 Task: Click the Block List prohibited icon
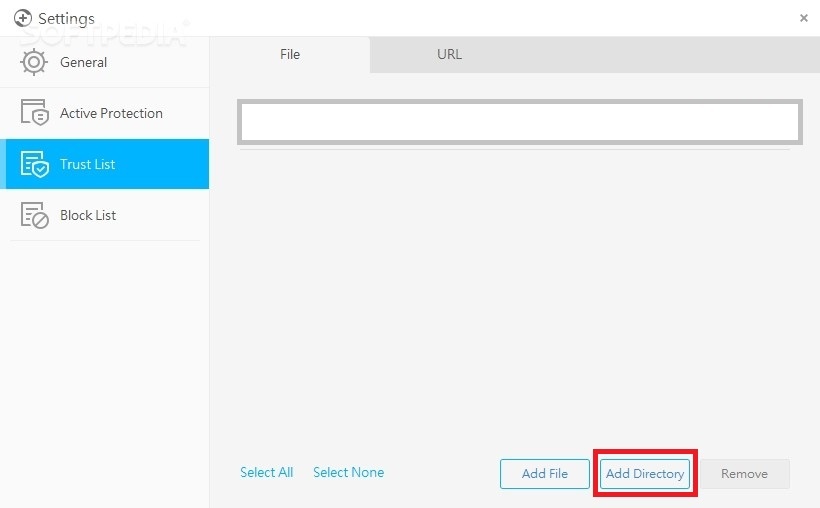pos(35,215)
